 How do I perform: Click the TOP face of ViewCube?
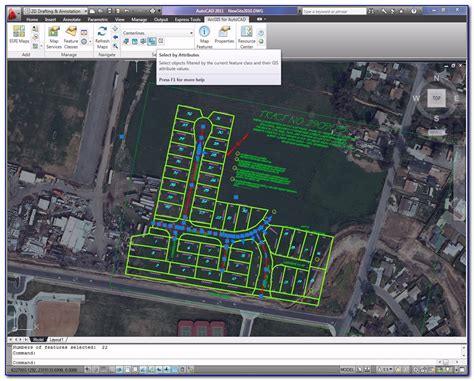(436, 98)
